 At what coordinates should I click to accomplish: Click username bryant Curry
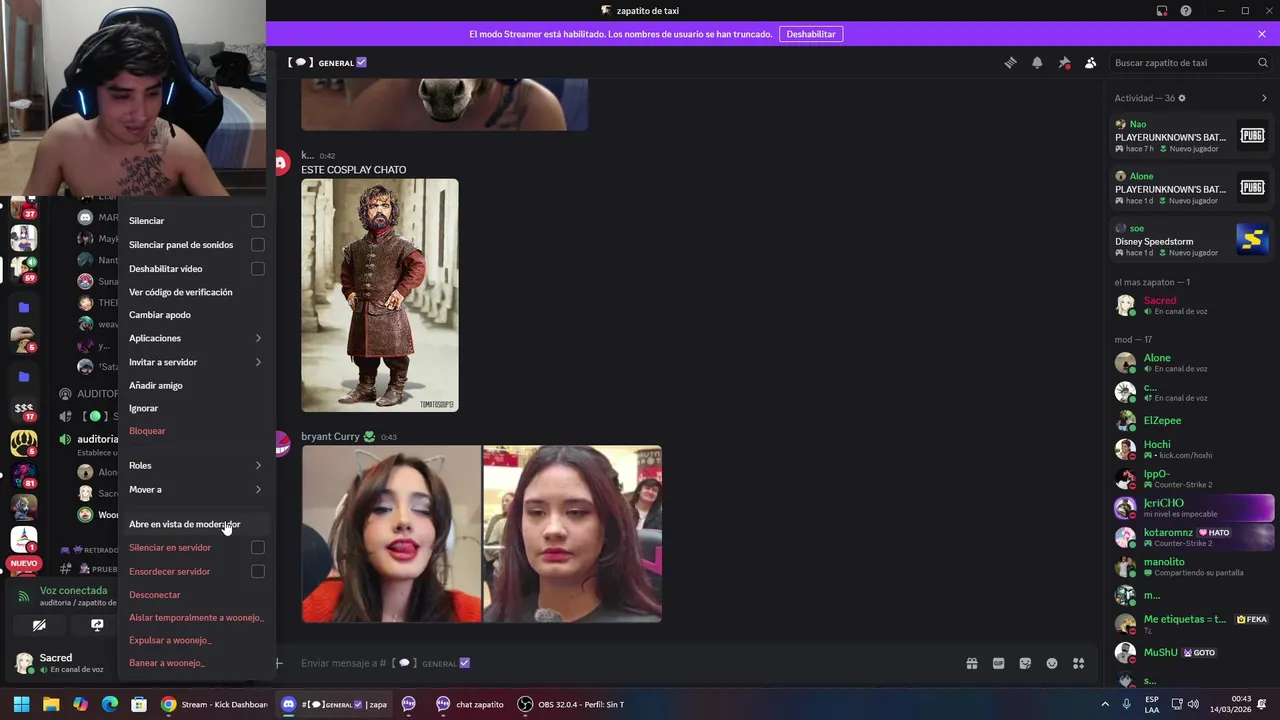(x=330, y=437)
